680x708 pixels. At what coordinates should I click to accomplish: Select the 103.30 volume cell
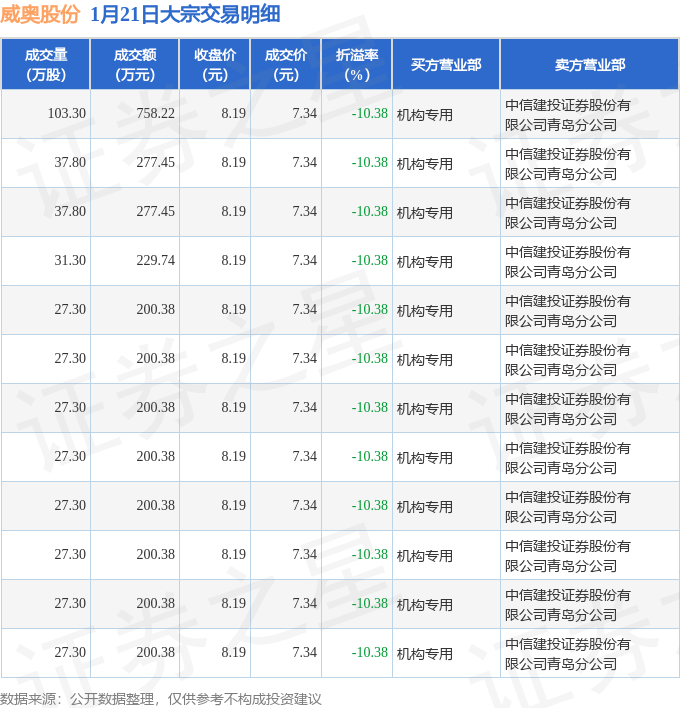click(x=66, y=114)
